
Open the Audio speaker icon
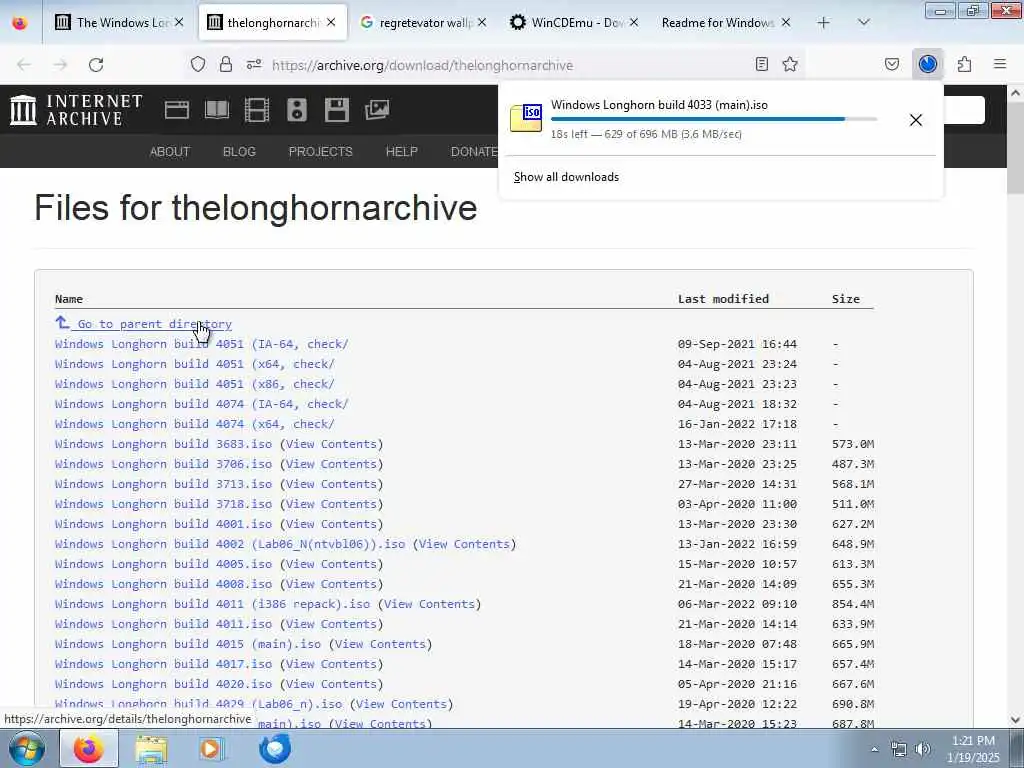pyautogui.click(x=297, y=110)
